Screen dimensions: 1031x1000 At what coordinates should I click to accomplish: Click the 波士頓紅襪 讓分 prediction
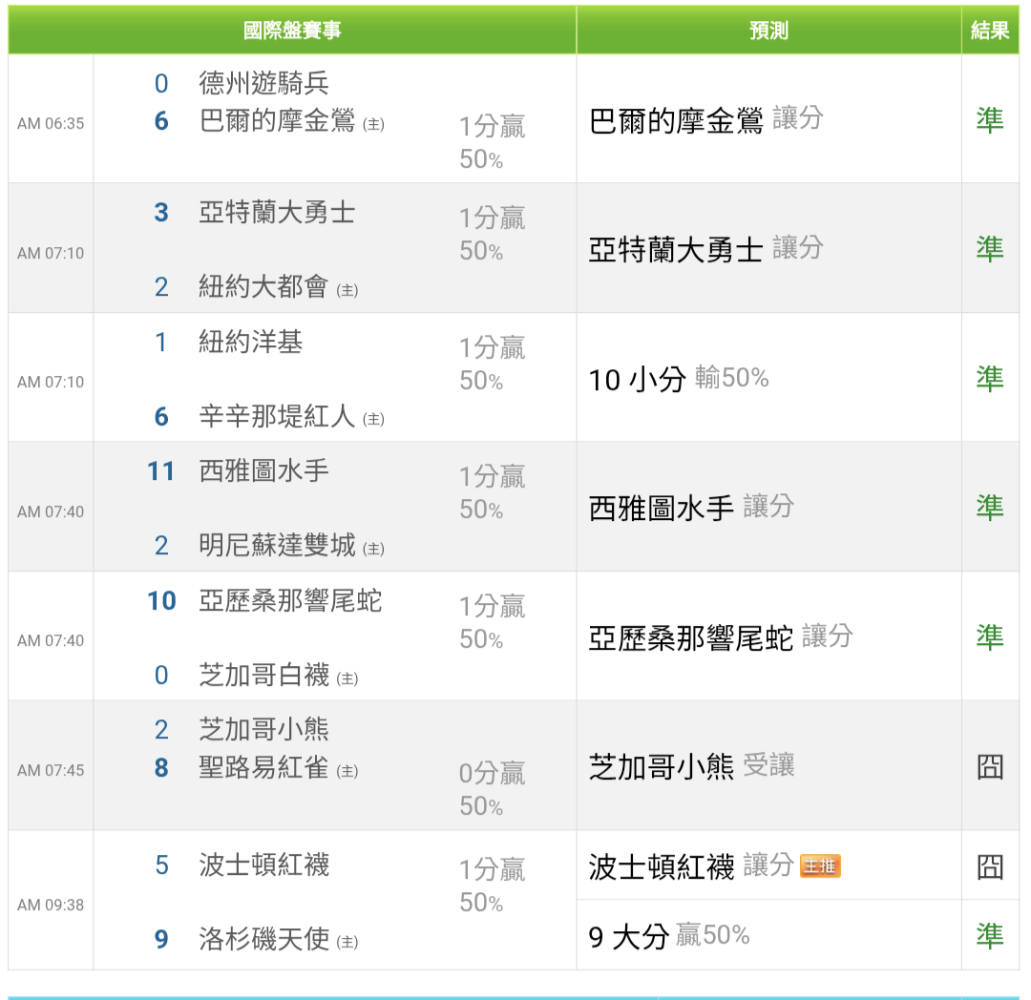[690, 866]
